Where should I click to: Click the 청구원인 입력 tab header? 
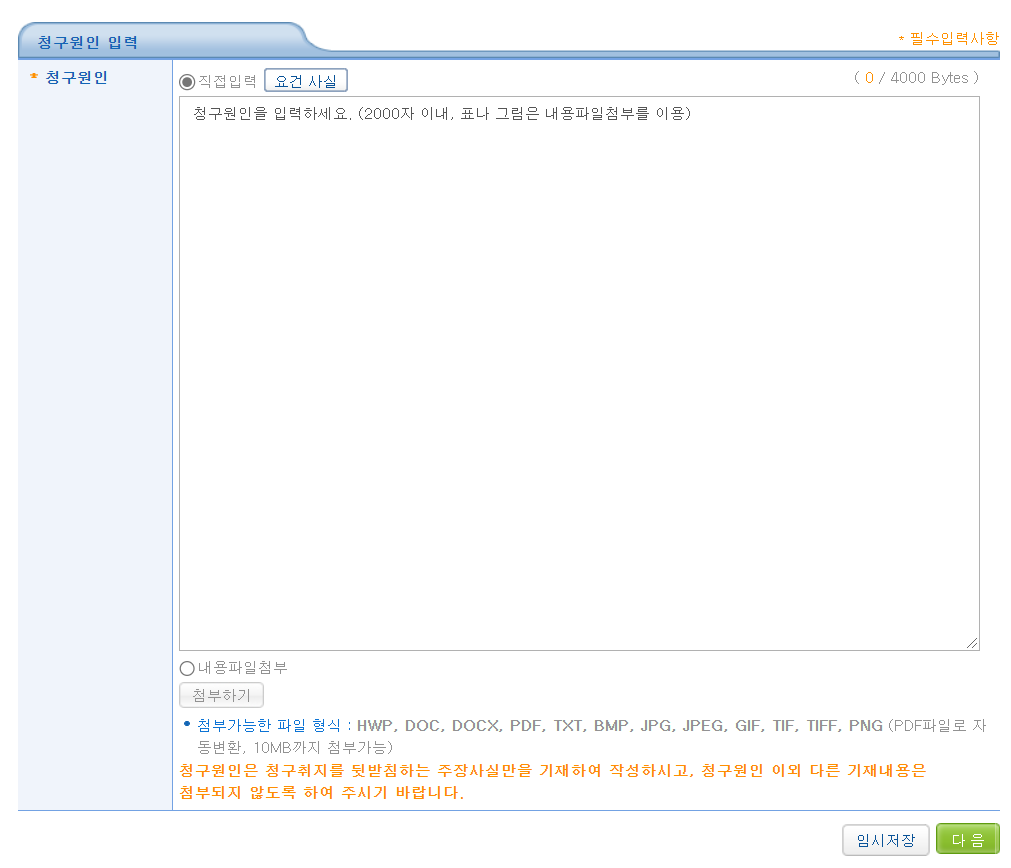pos(88,42)
